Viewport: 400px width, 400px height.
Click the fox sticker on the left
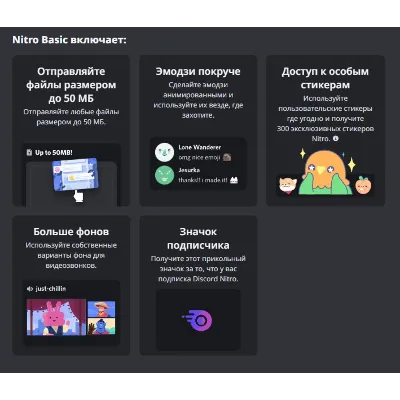click(x=287, y=185)
